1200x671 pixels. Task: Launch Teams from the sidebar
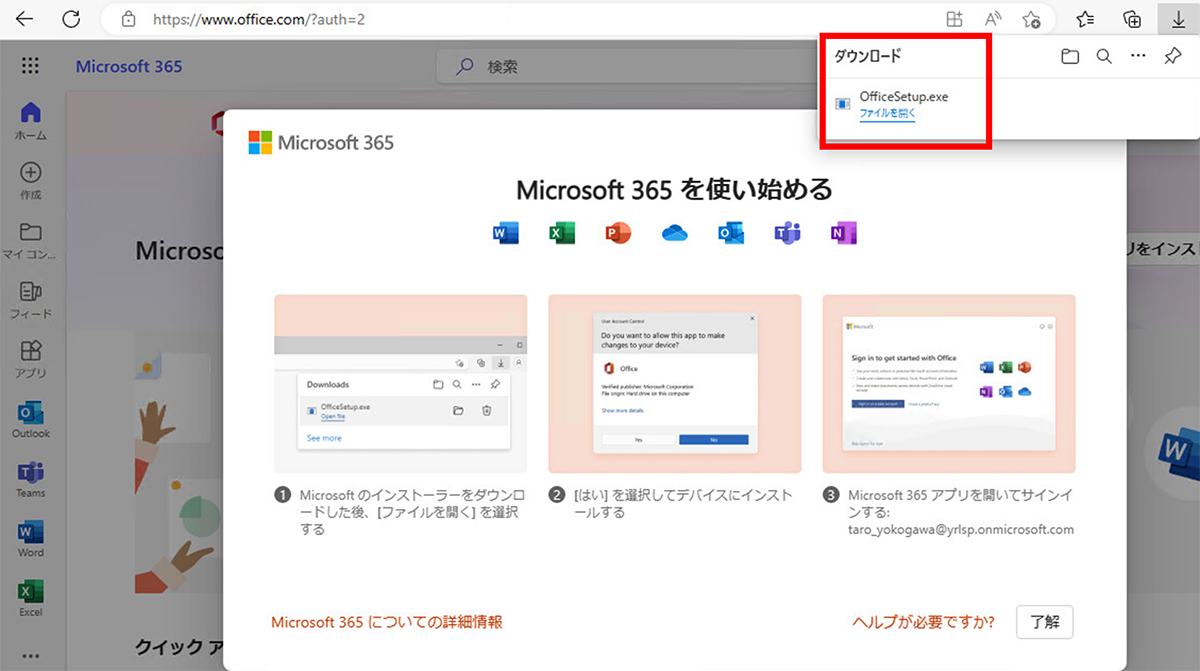pyautogui.click(x=31, y=480)
